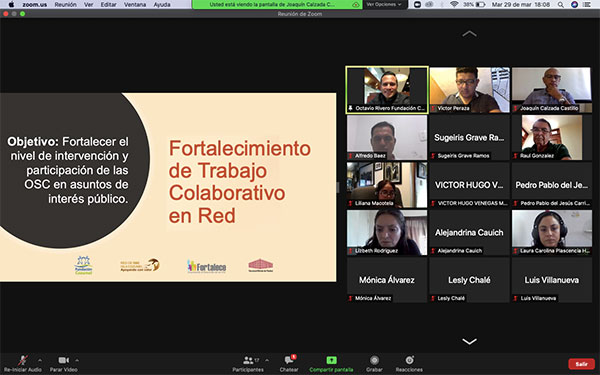This screenshot has width=600, height=375.
Task: Open the Reacciones emoji icon
Action: click(409, 360)
